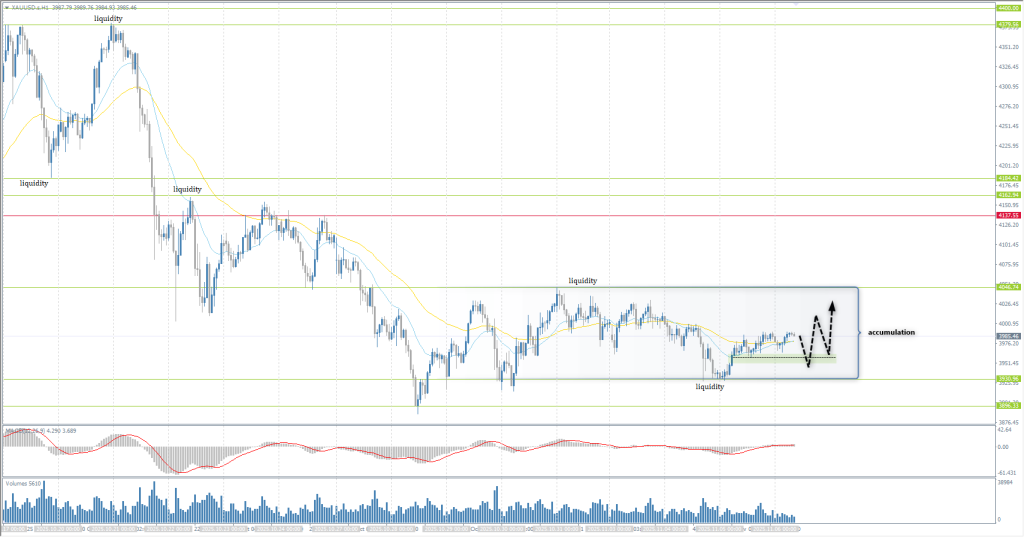Select the liquidity label above the highest price peak

click(110, 19)
